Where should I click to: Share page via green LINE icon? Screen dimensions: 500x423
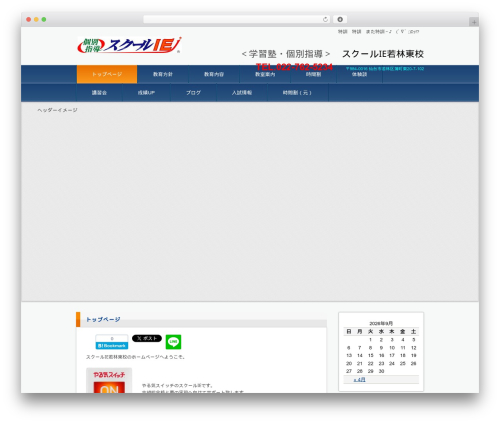[173, 342]
